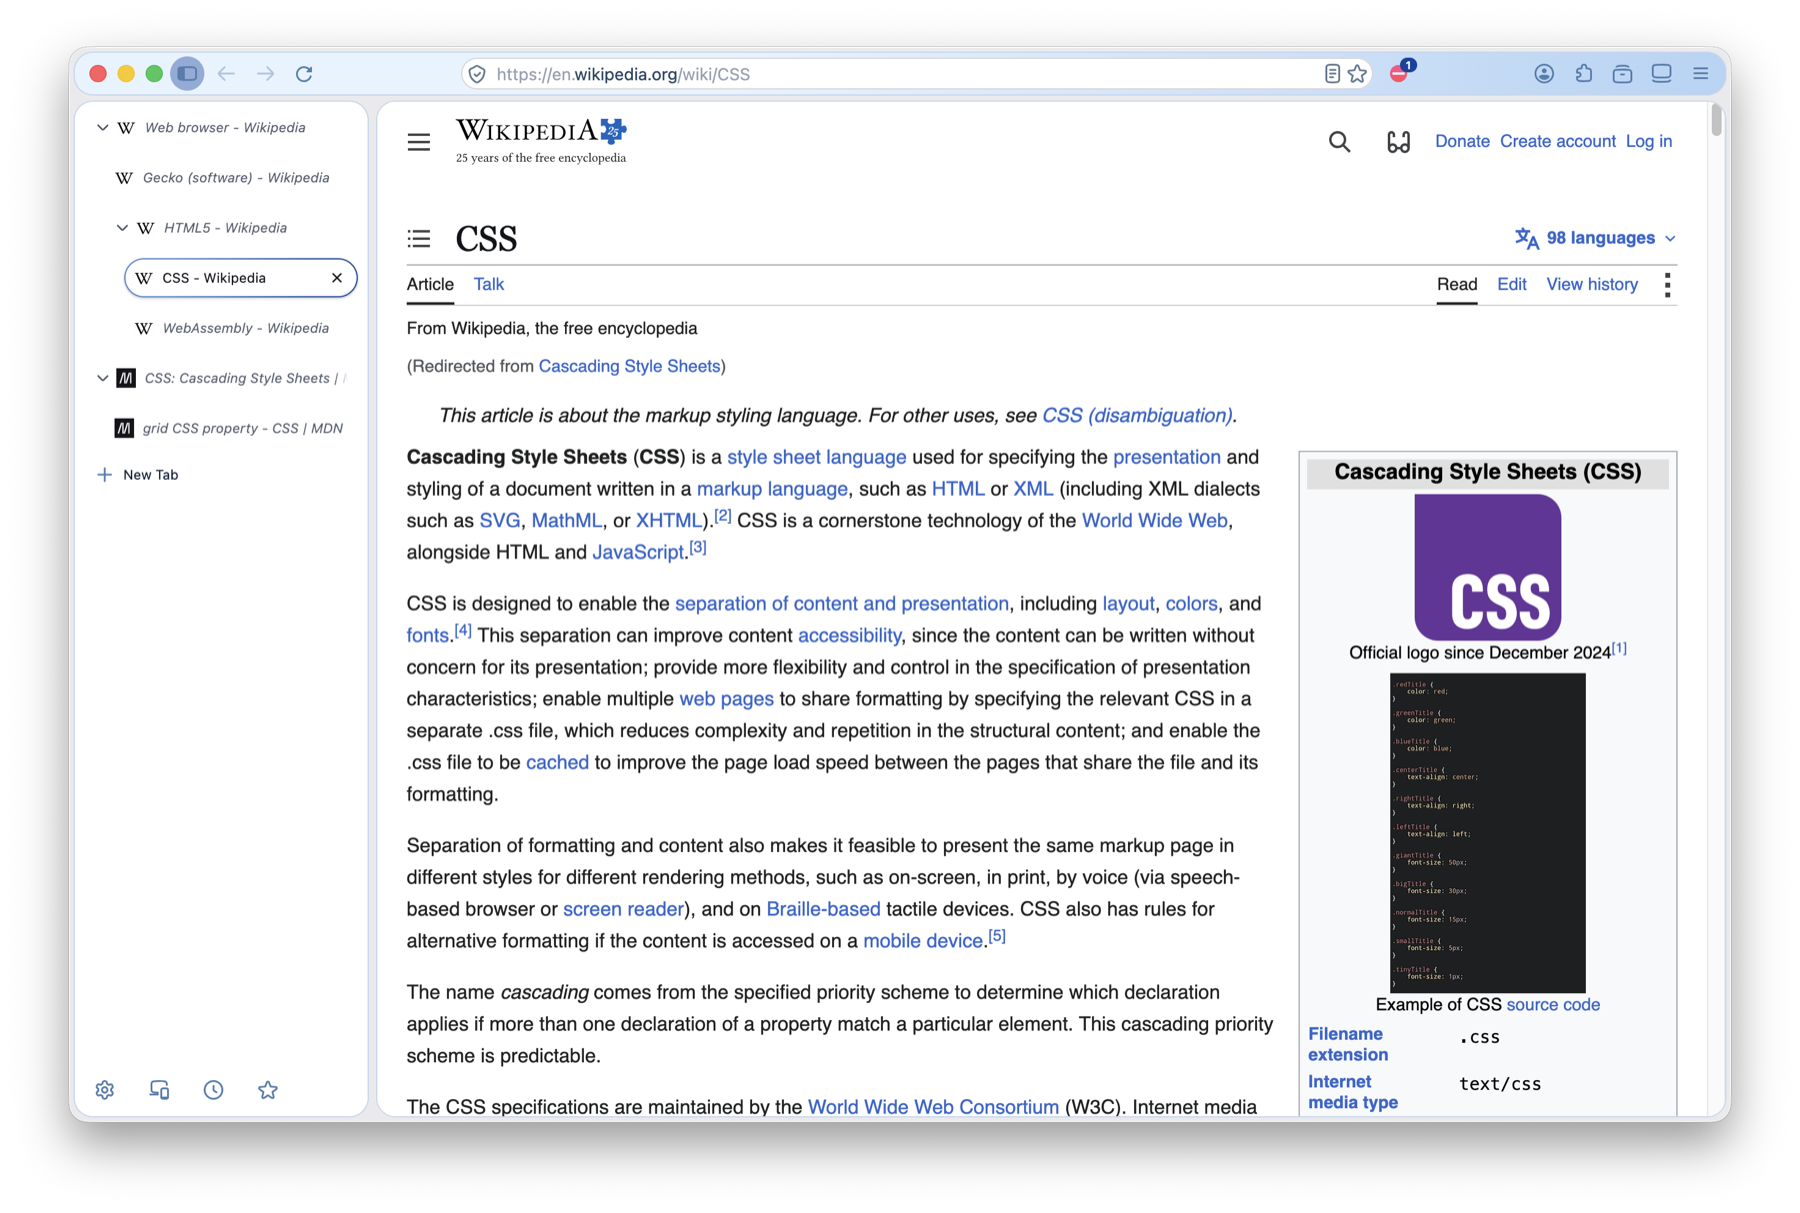Open the Appearance glasses icon

[x=1398, y=142]
